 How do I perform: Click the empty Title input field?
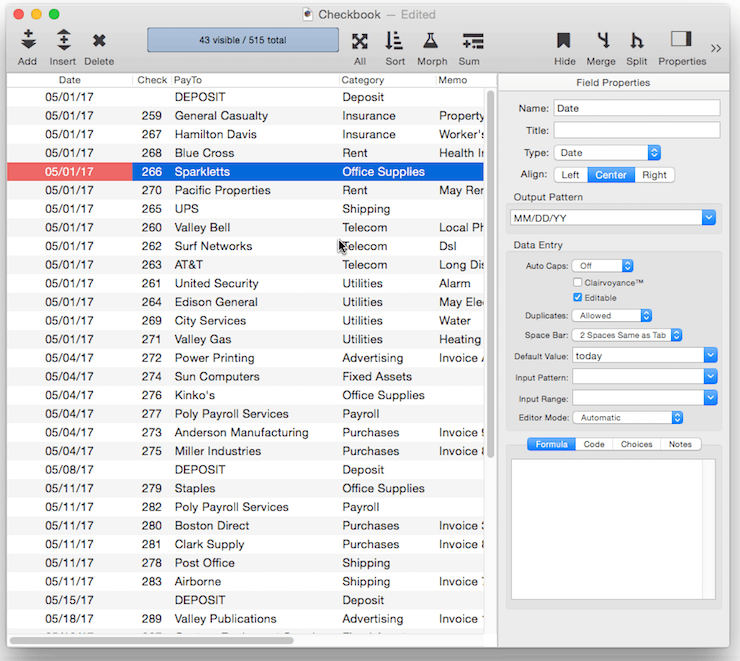tap(637, 130)
